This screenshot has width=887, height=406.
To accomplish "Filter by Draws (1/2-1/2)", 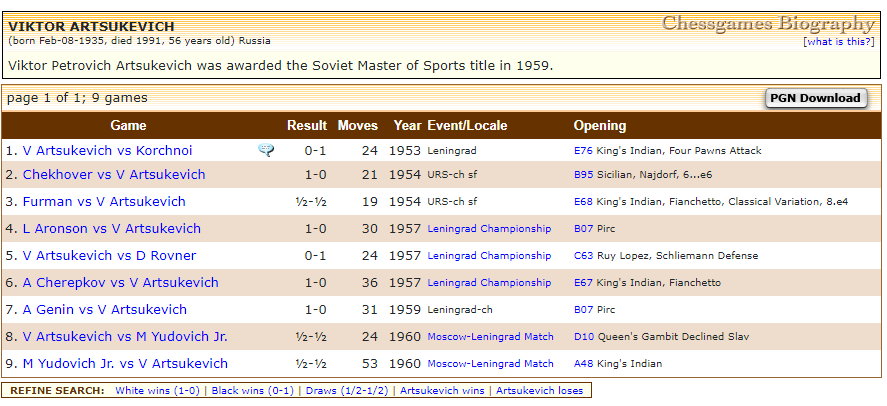I will pyautogui.click(x=347, y=391).
